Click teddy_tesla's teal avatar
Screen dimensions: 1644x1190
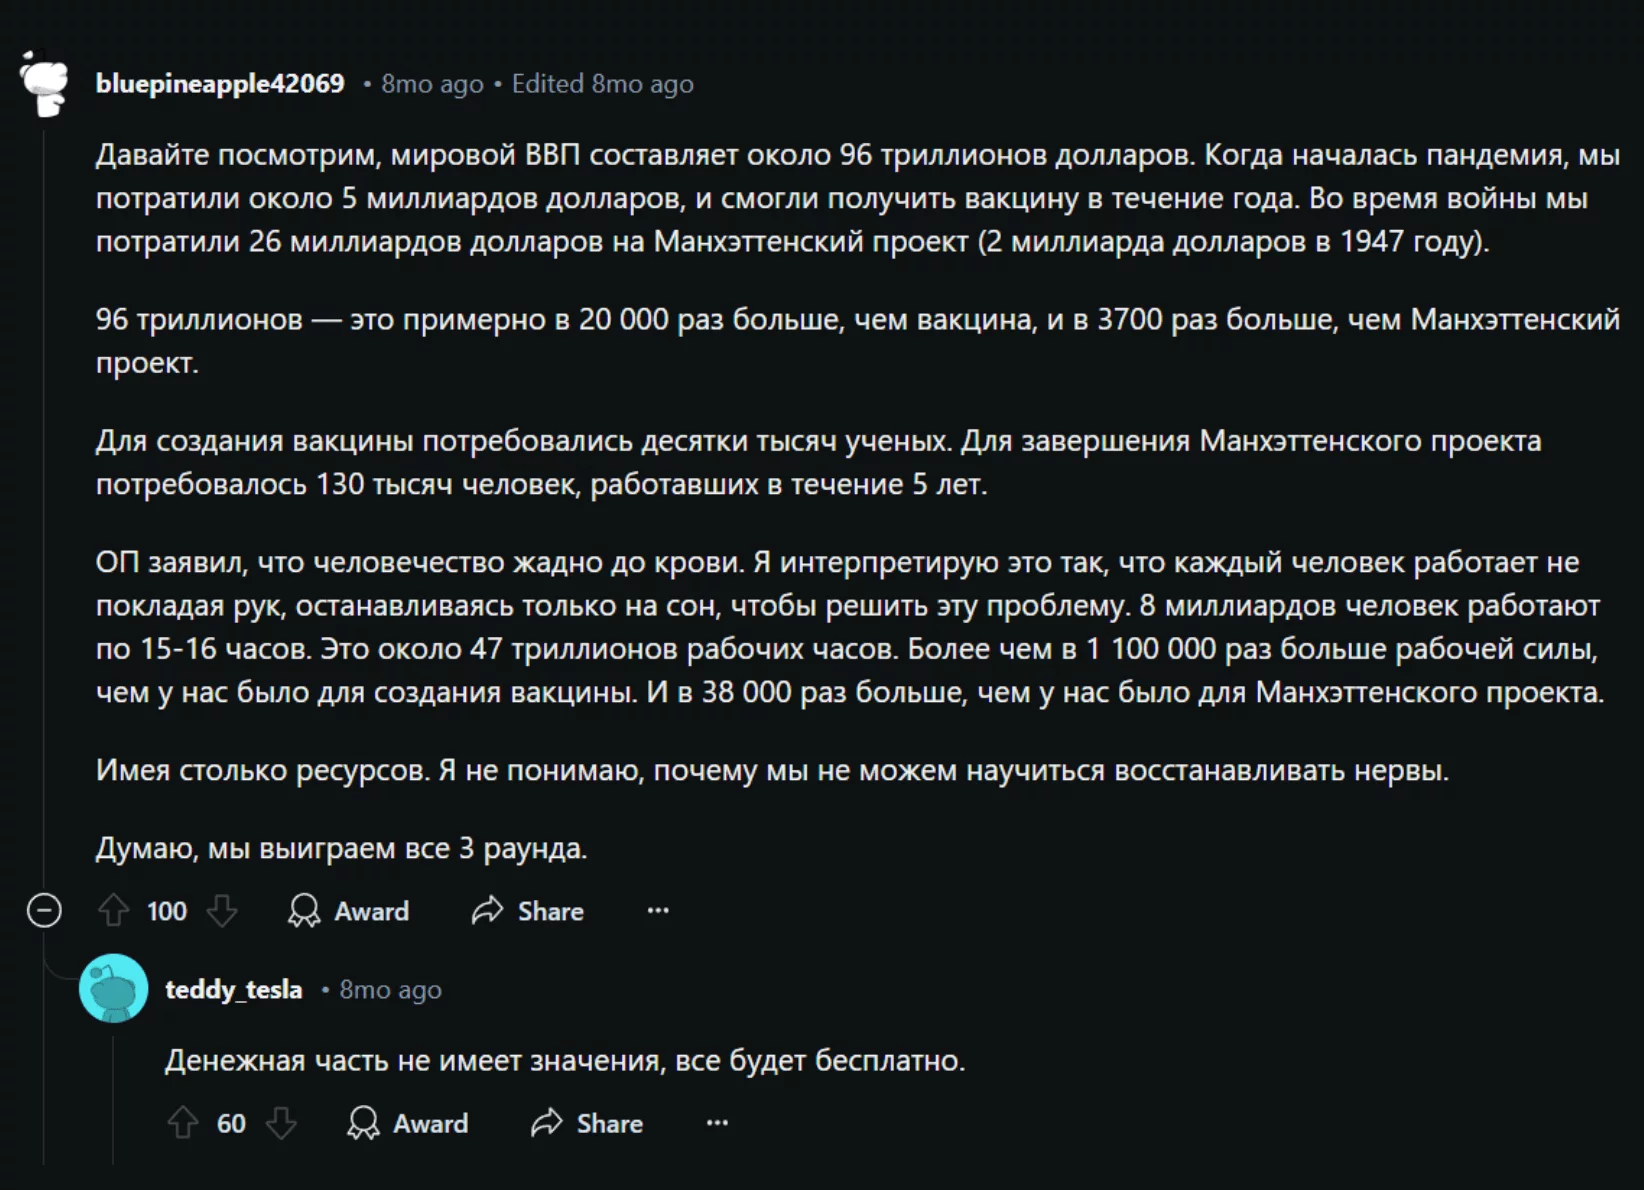click(x=113, y=989)
